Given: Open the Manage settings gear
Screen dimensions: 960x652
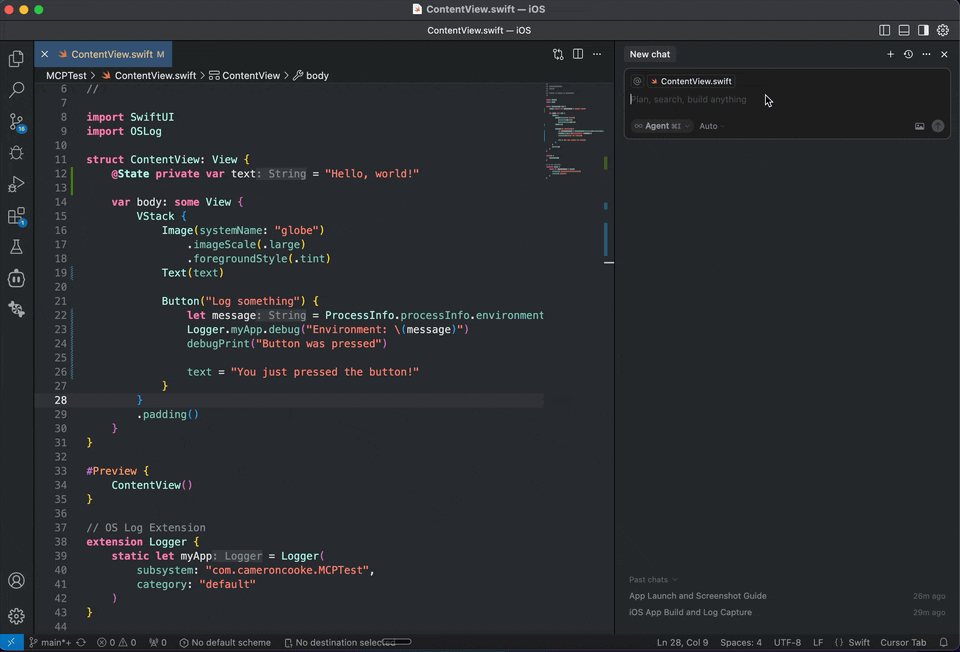Looking at the screenshot, I should [x=16, y=616].
